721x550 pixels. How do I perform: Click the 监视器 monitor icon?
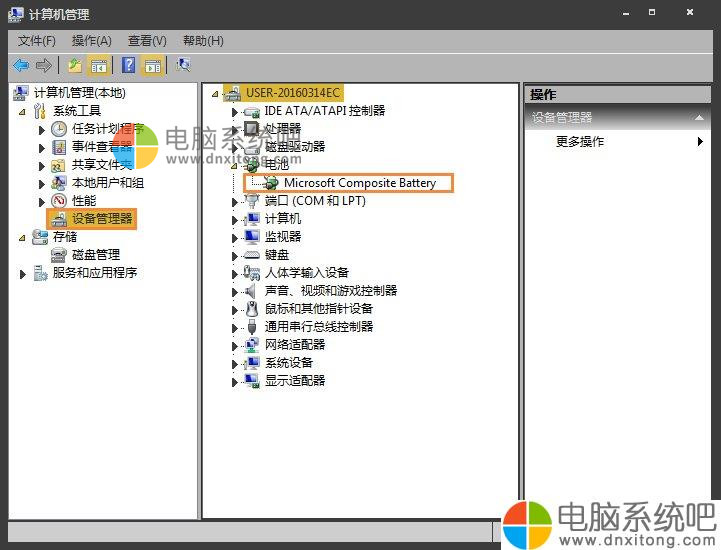[x=252, y=237]
